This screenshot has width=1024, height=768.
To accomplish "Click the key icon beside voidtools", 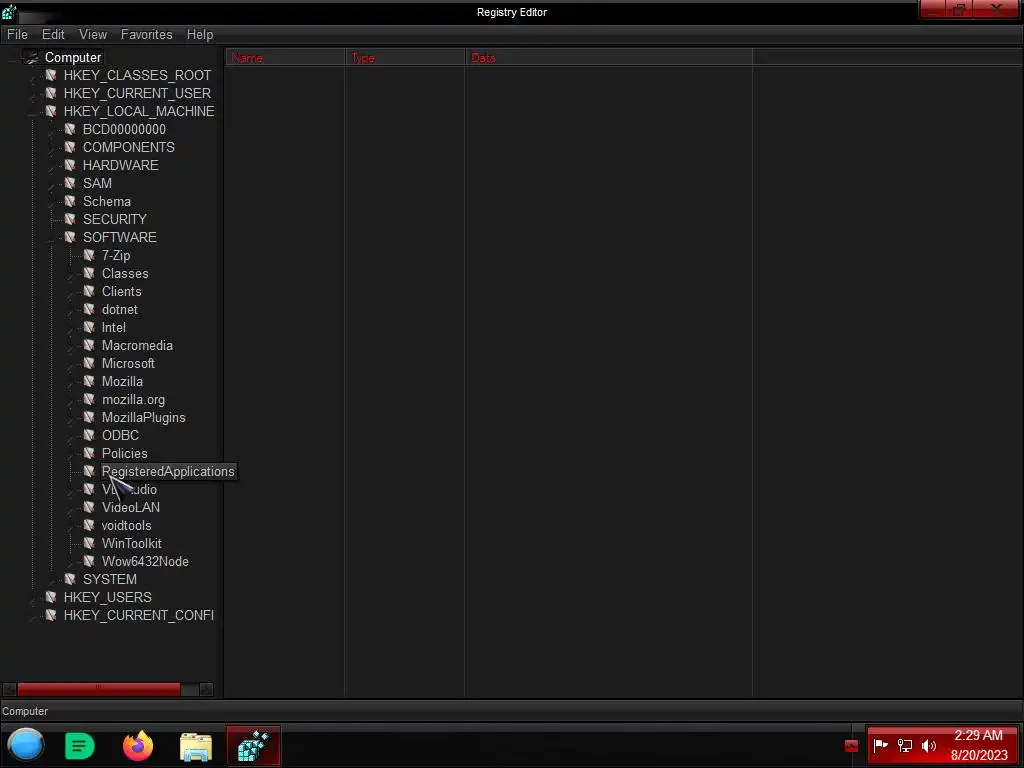I will (89, 525).
